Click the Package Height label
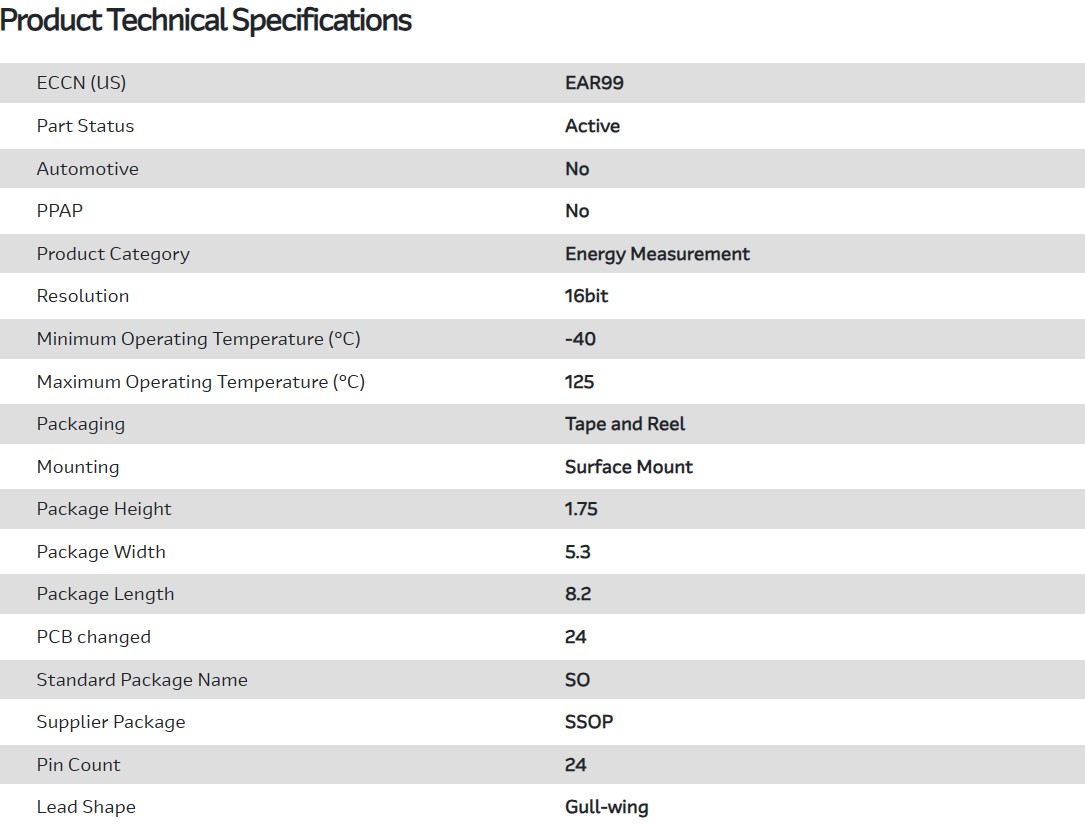This screenshot has height=824, width=1085. [x=104, y=509]
